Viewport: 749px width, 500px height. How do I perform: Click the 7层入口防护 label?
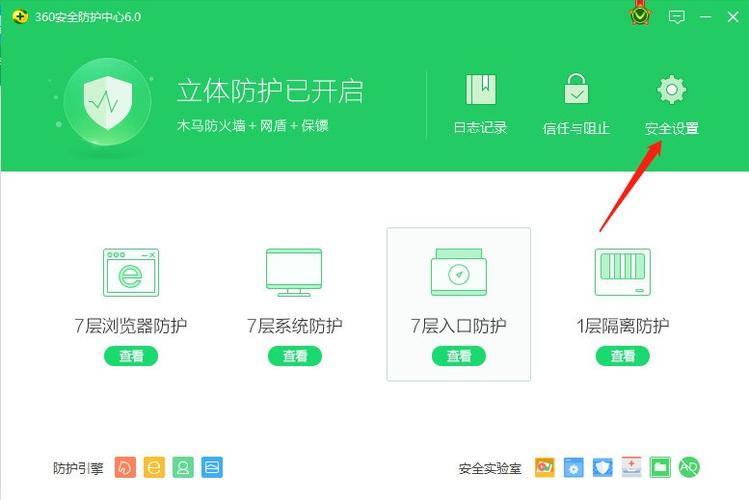pos(459,326)
